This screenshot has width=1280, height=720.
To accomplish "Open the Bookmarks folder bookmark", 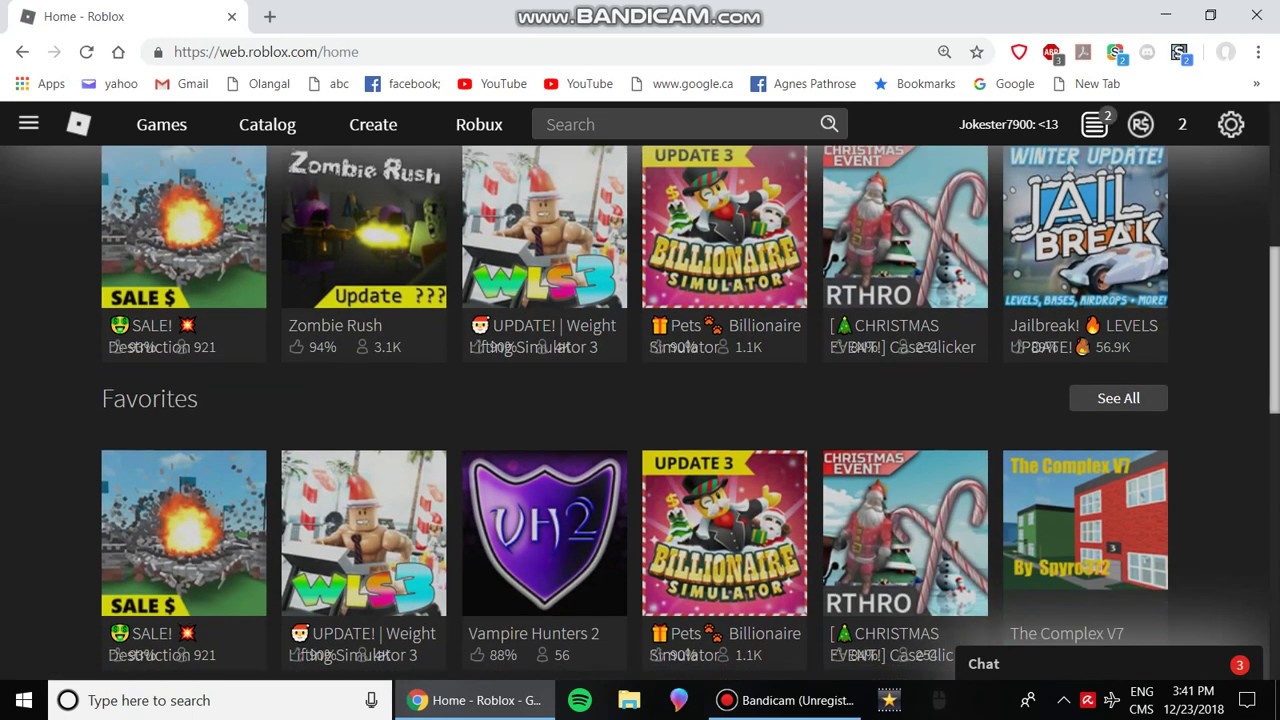I will (914, 84).
